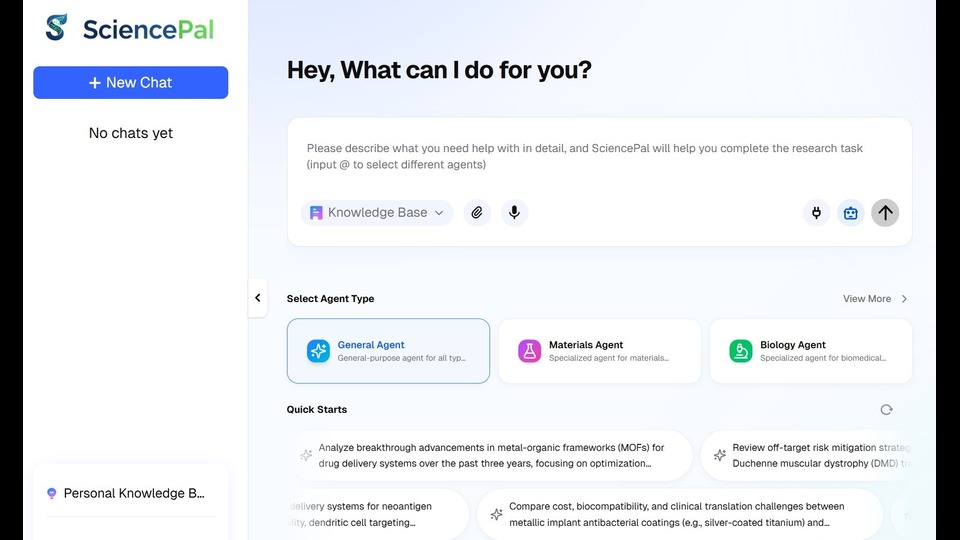Refresh the Quick Starts suggestions
The height and width of the screenshot is (540, 960).
pos(886,410)
